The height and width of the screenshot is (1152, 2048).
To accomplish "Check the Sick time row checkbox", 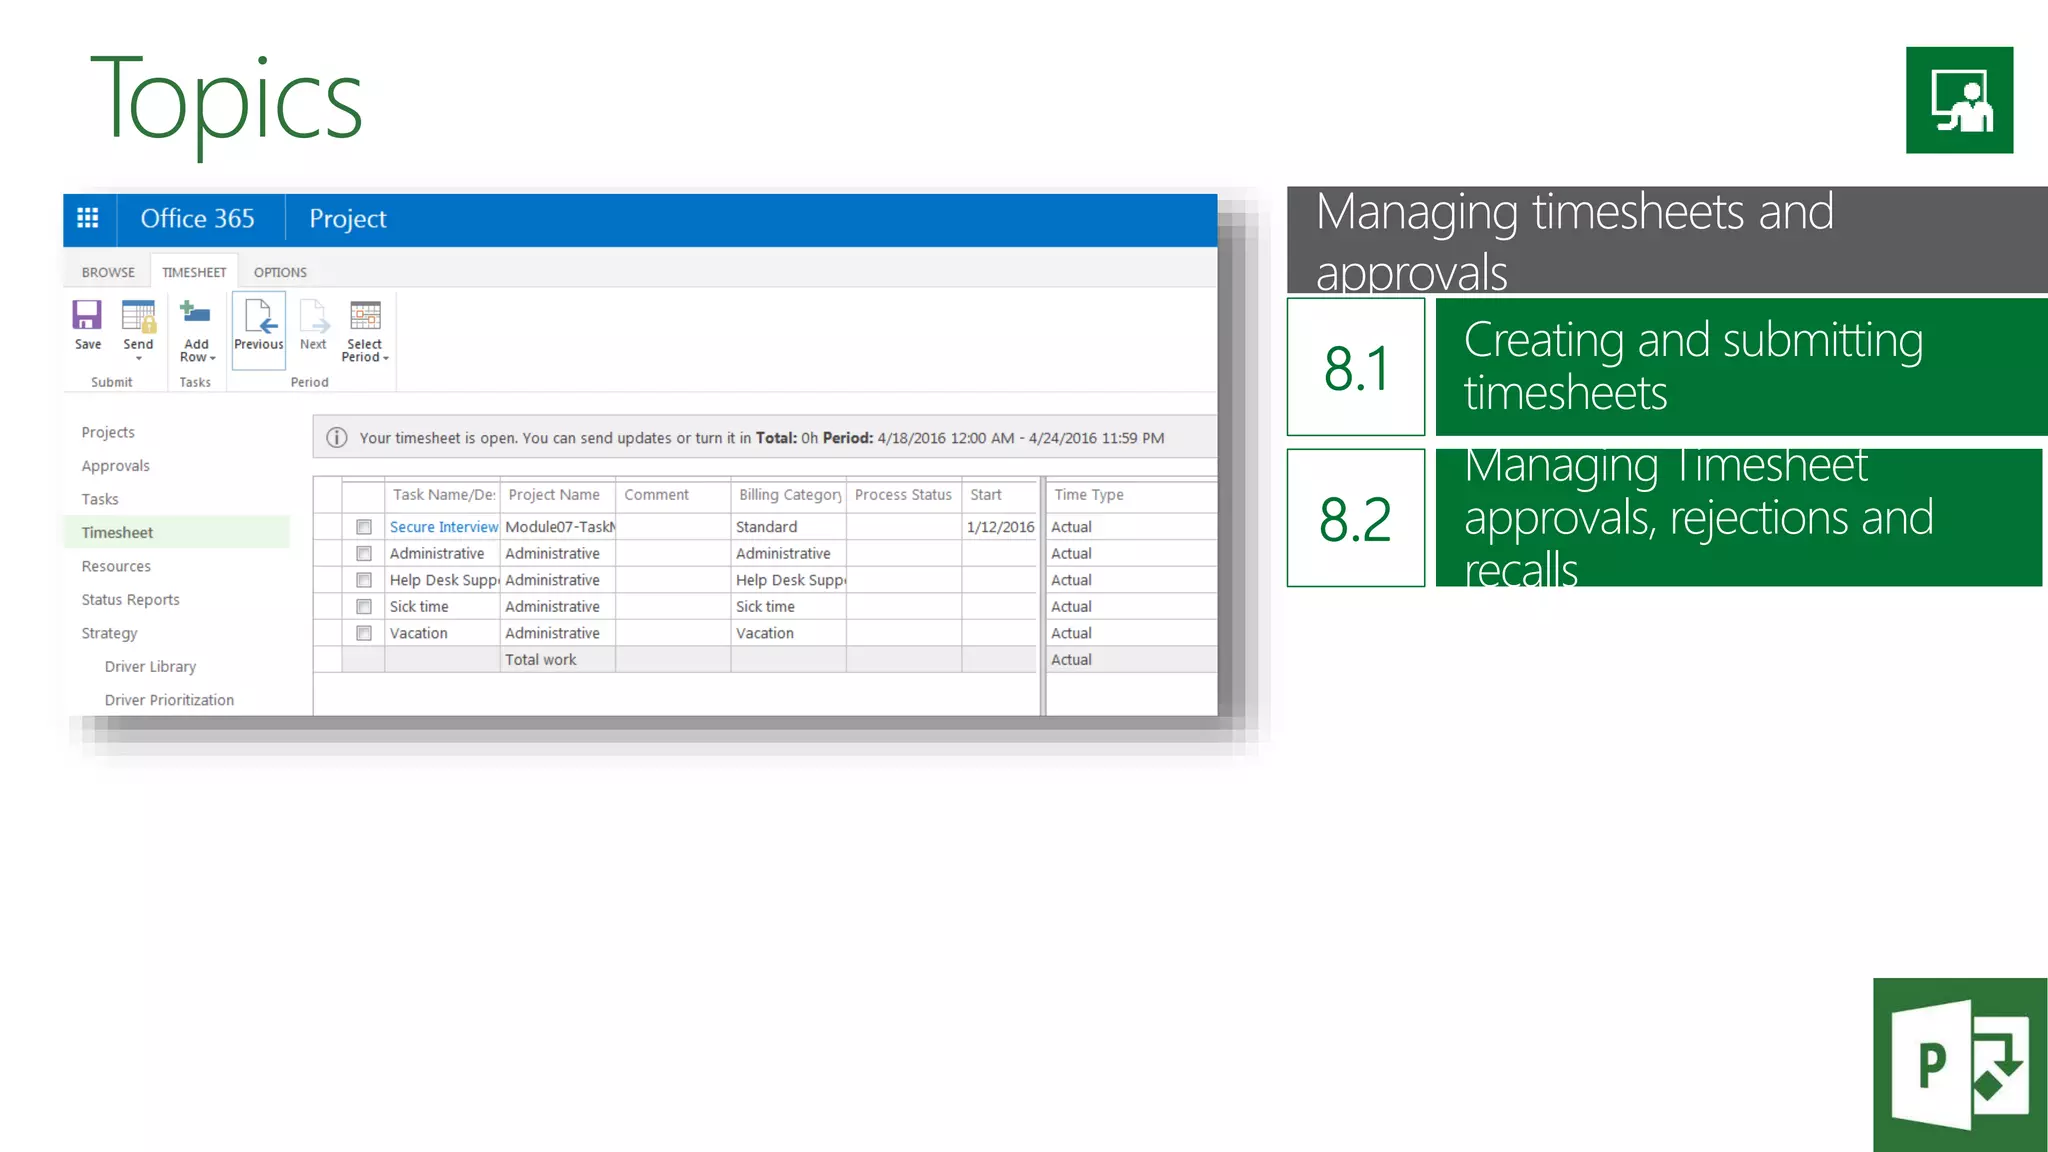I will coord(364,606).
